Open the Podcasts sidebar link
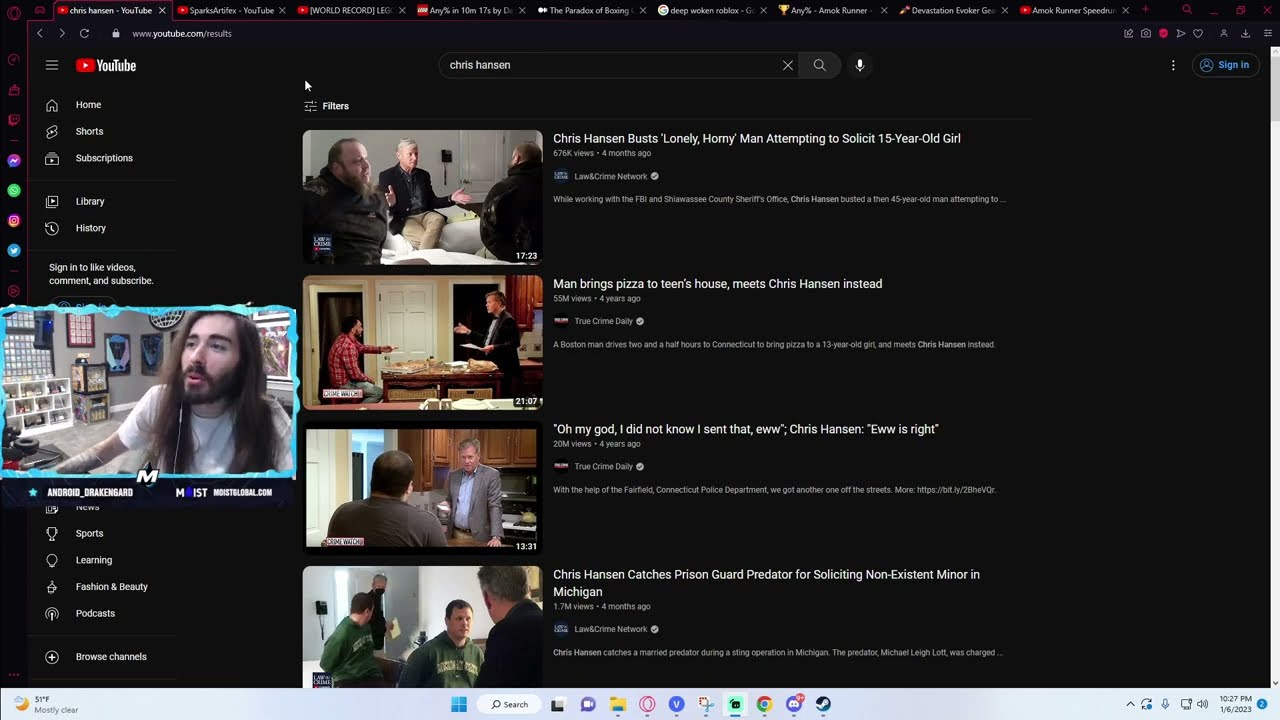 (95, 614)
